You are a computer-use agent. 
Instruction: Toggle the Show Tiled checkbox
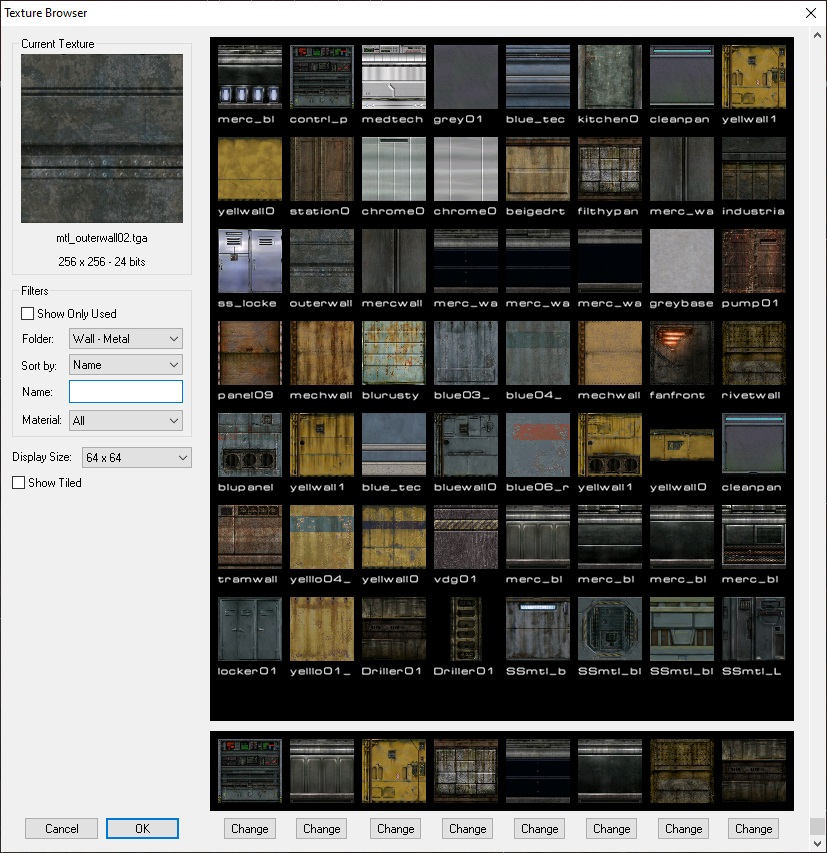[19, 483]
